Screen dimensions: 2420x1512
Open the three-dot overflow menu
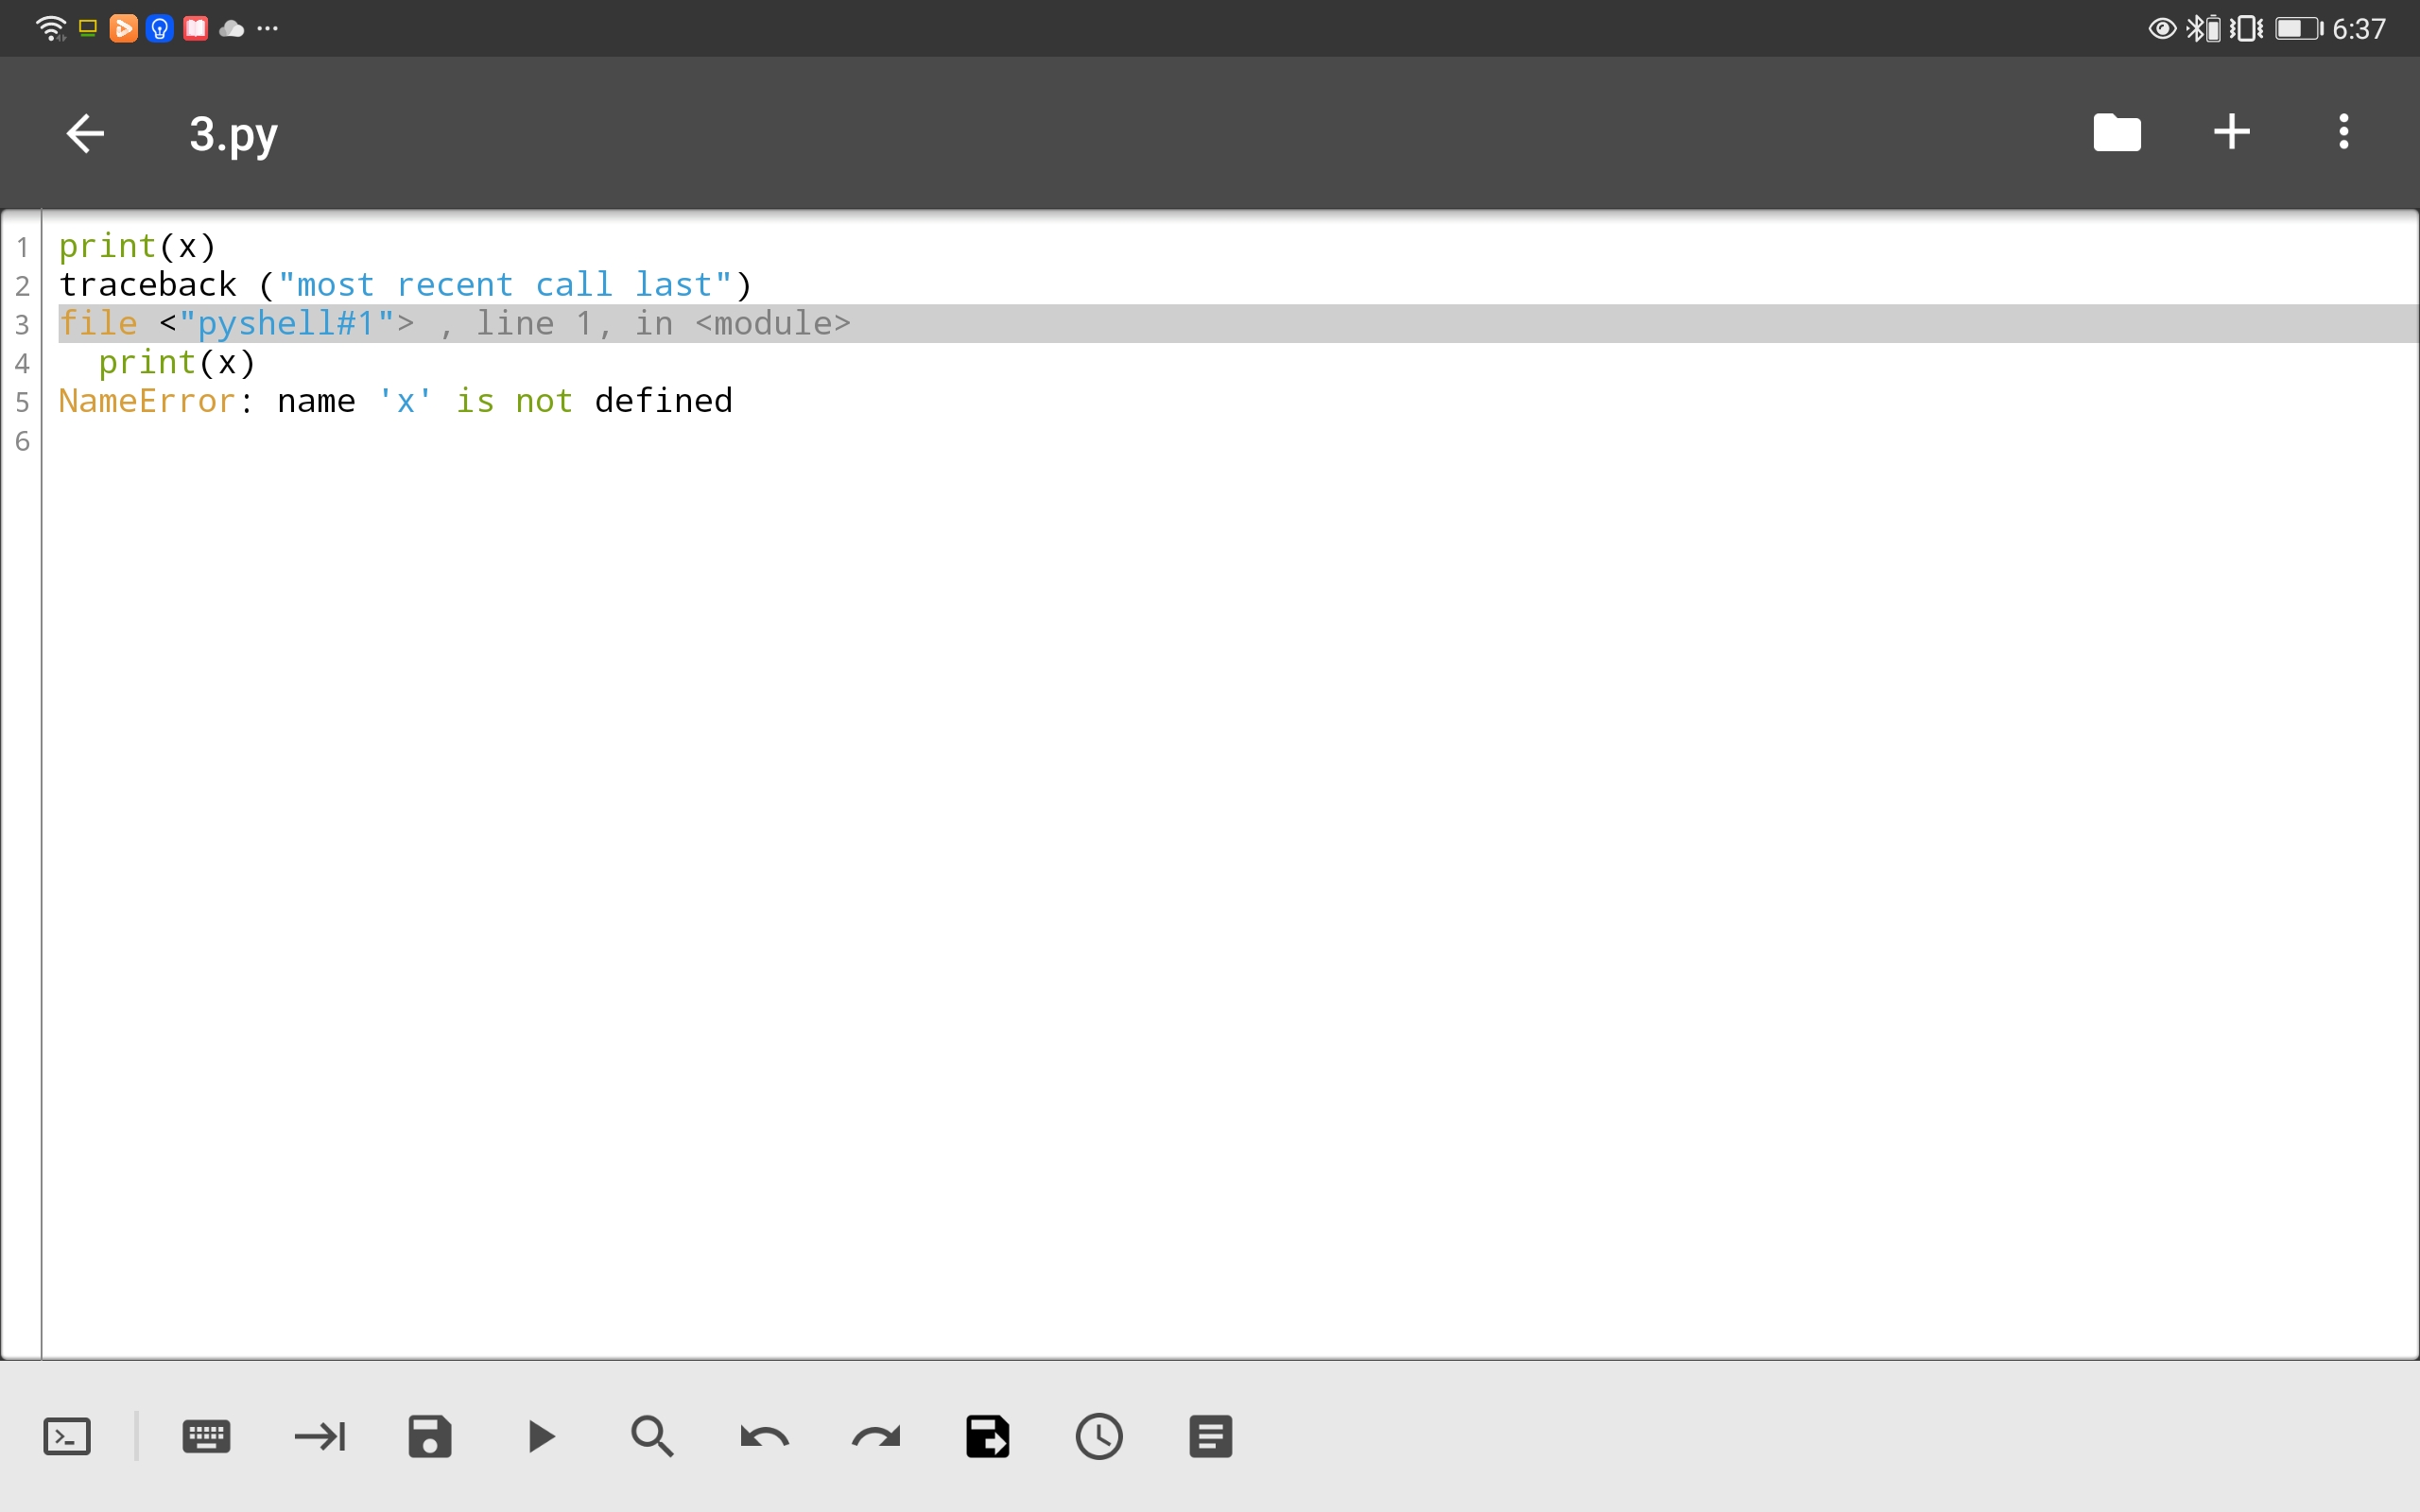coord(2343,132)
